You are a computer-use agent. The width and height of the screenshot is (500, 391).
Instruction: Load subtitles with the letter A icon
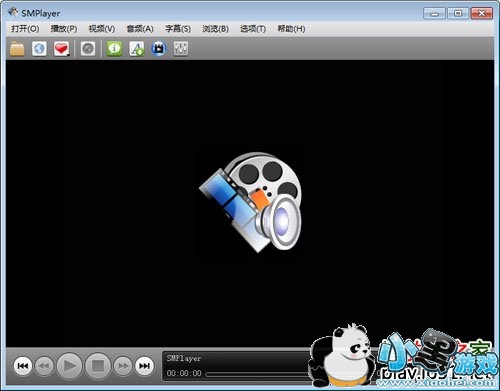pos(137,49)
